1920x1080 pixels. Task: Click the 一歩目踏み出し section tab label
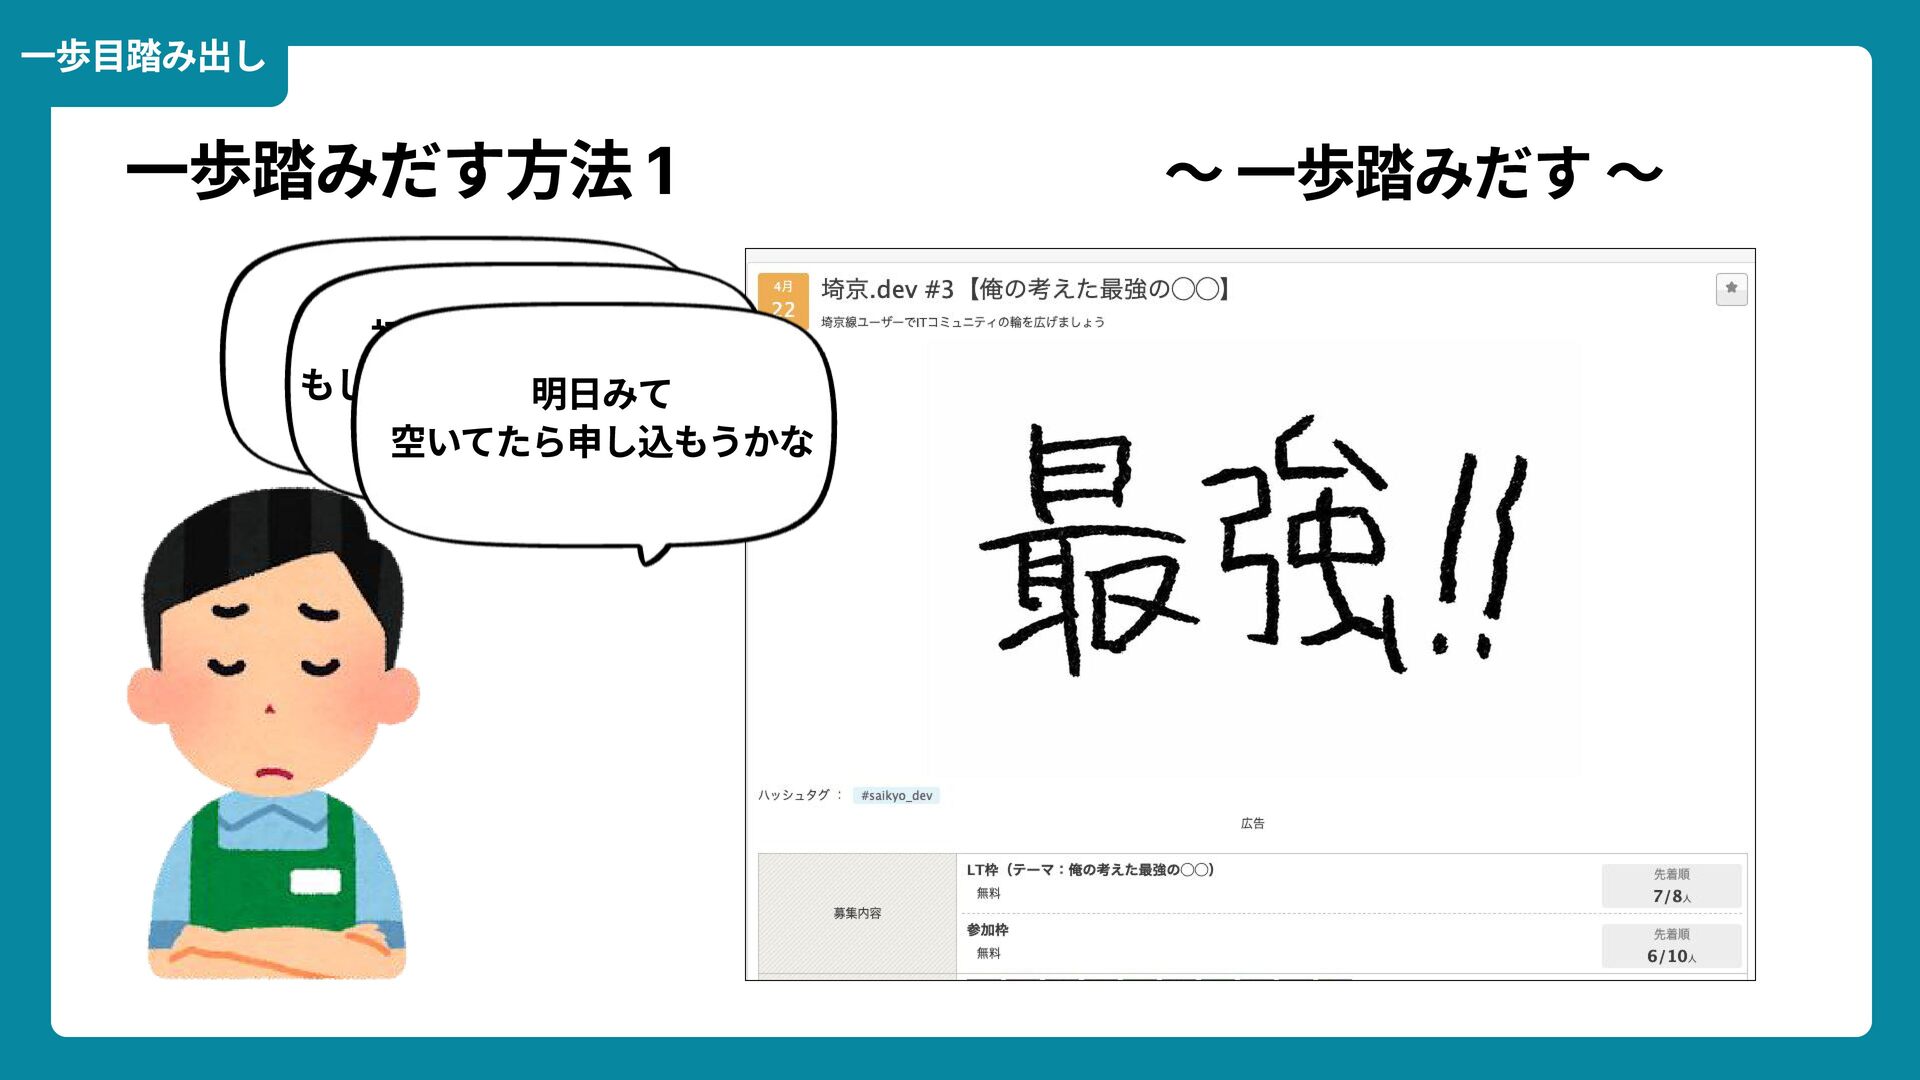click(x=144, y=57)
